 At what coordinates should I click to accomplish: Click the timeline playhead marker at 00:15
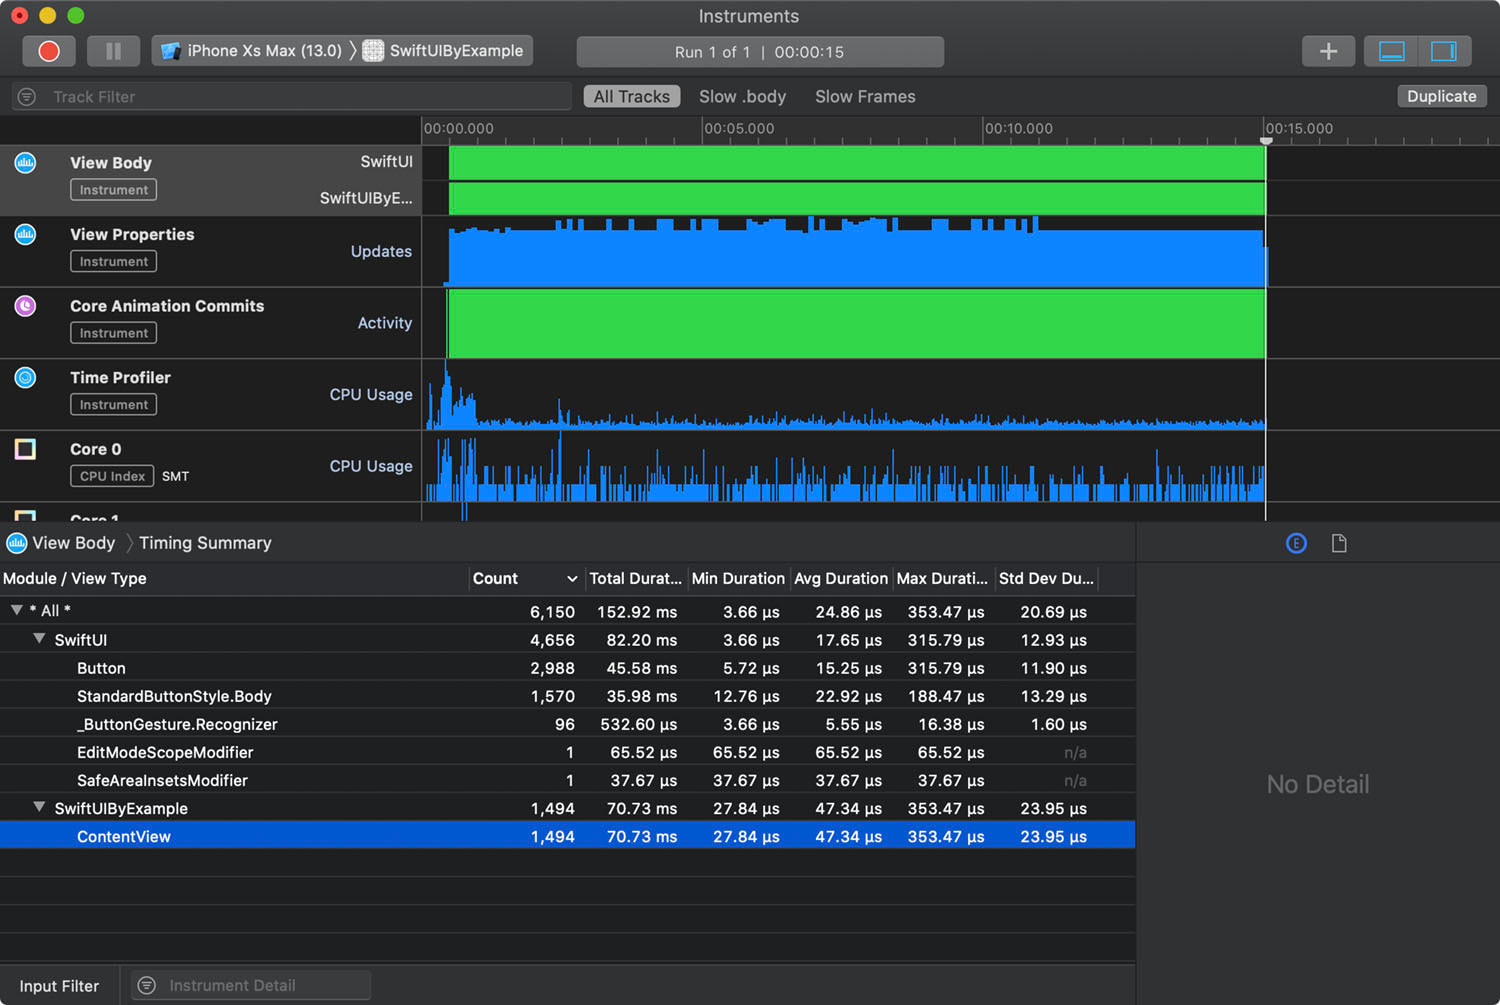click(x=1266, y=140)
